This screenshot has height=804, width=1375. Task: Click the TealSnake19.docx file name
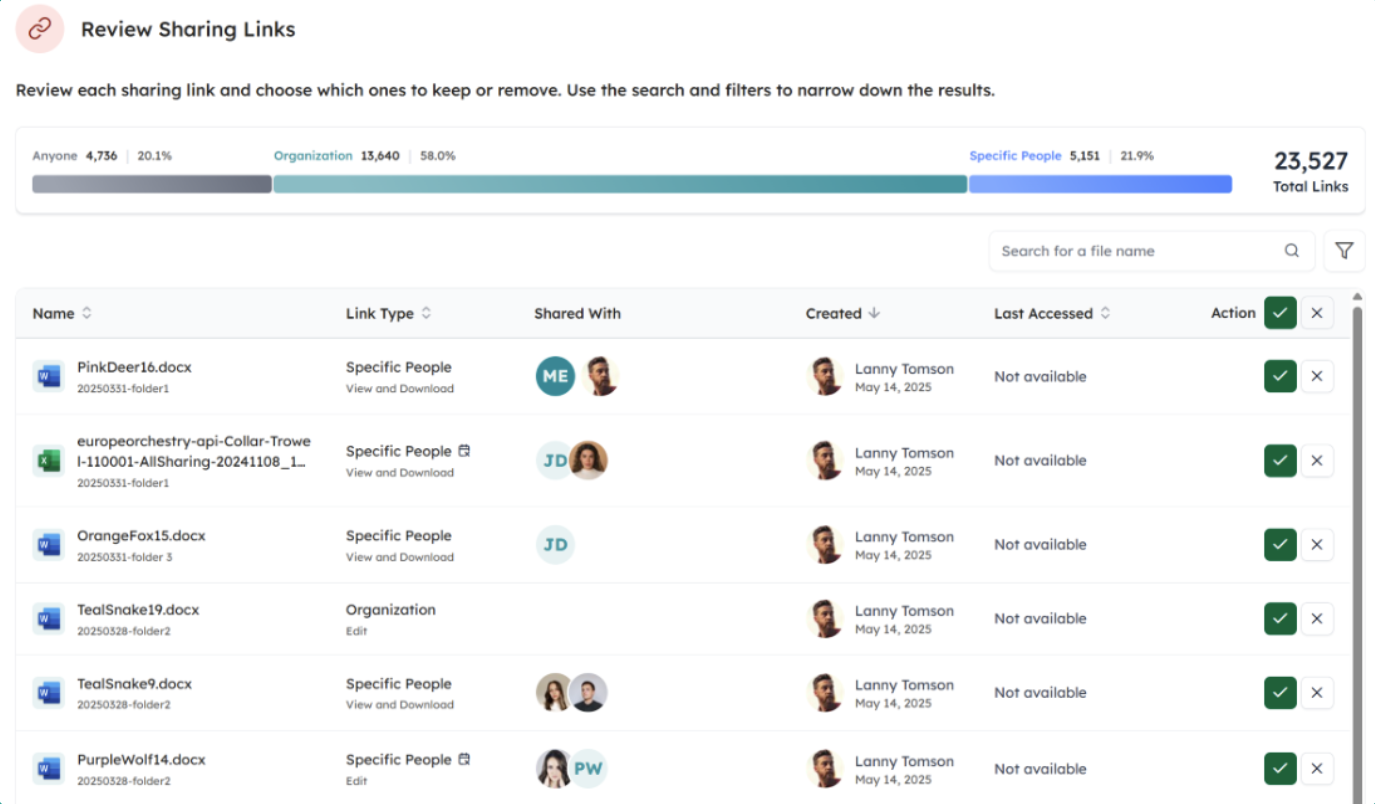[138, 609]
